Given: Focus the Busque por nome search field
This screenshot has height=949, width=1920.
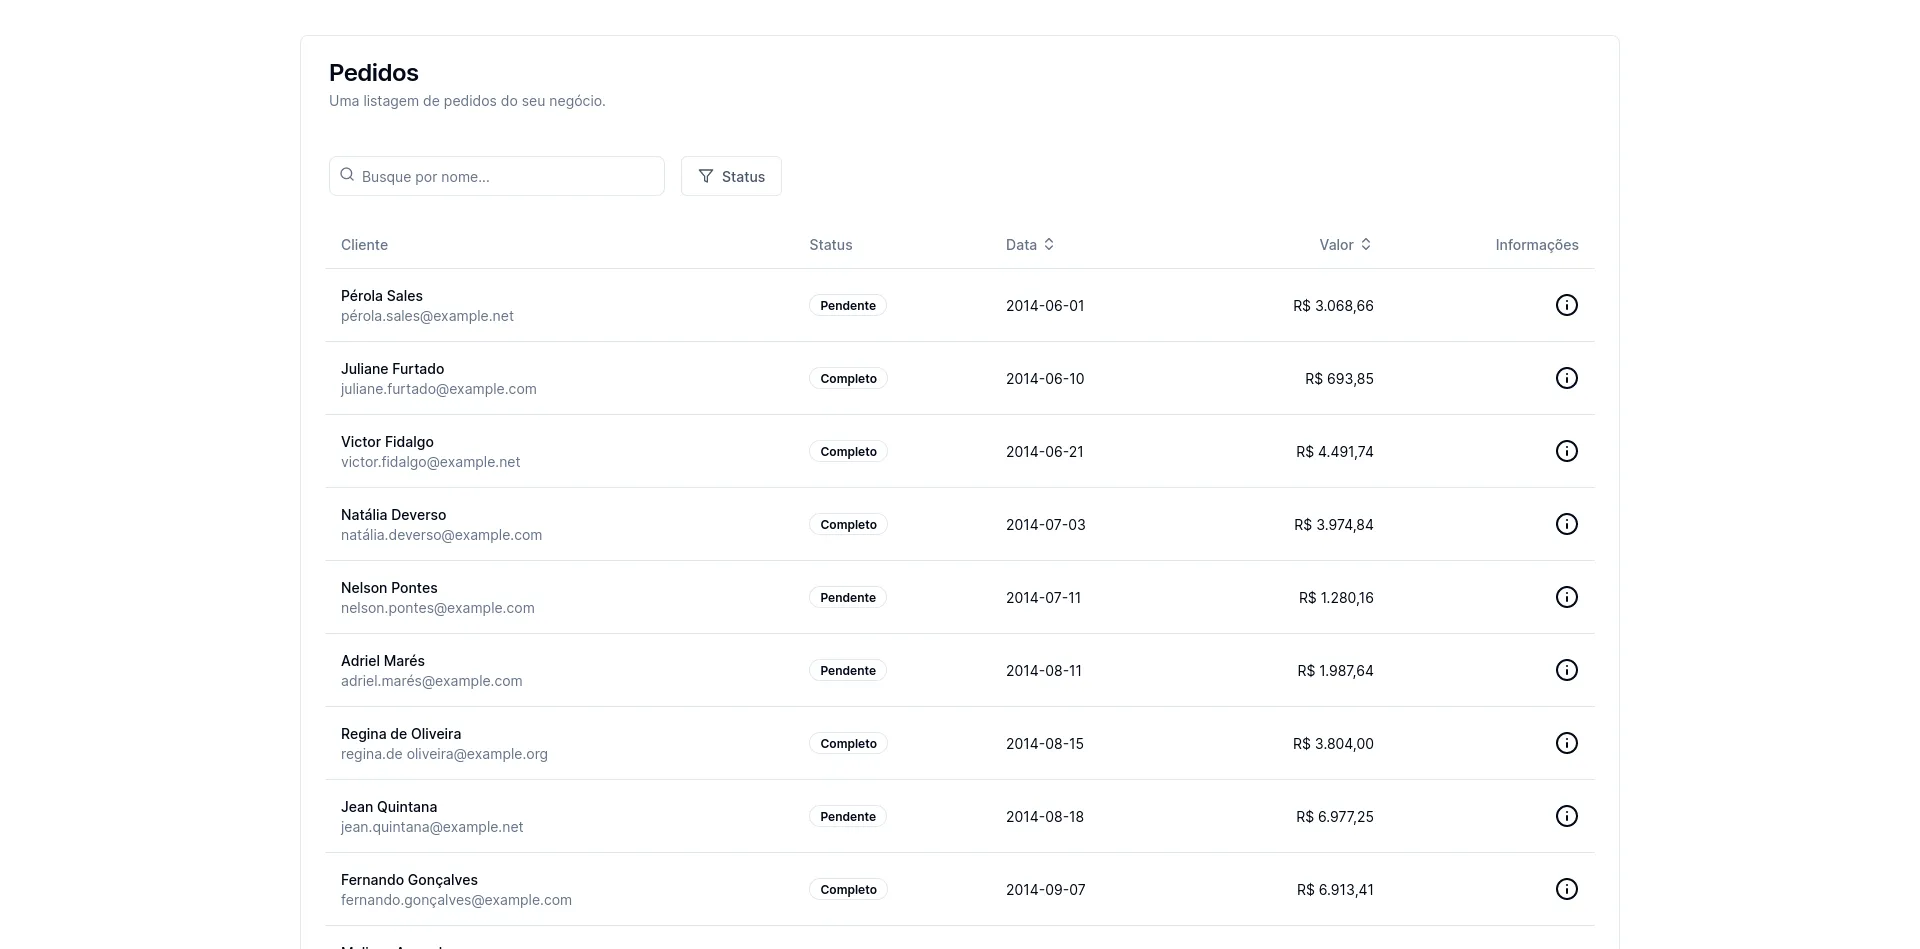Looking at the screenshot, I should tap(497, 176).
